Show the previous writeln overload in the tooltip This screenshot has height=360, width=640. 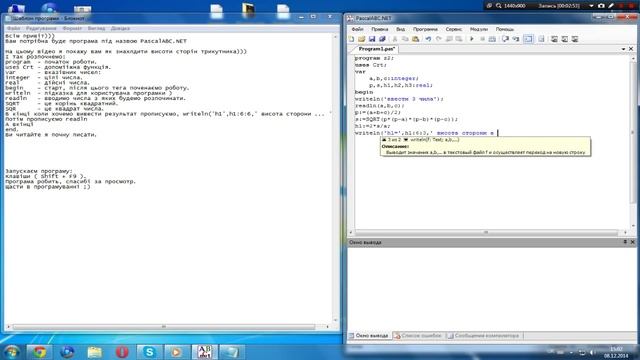[384, 140]
